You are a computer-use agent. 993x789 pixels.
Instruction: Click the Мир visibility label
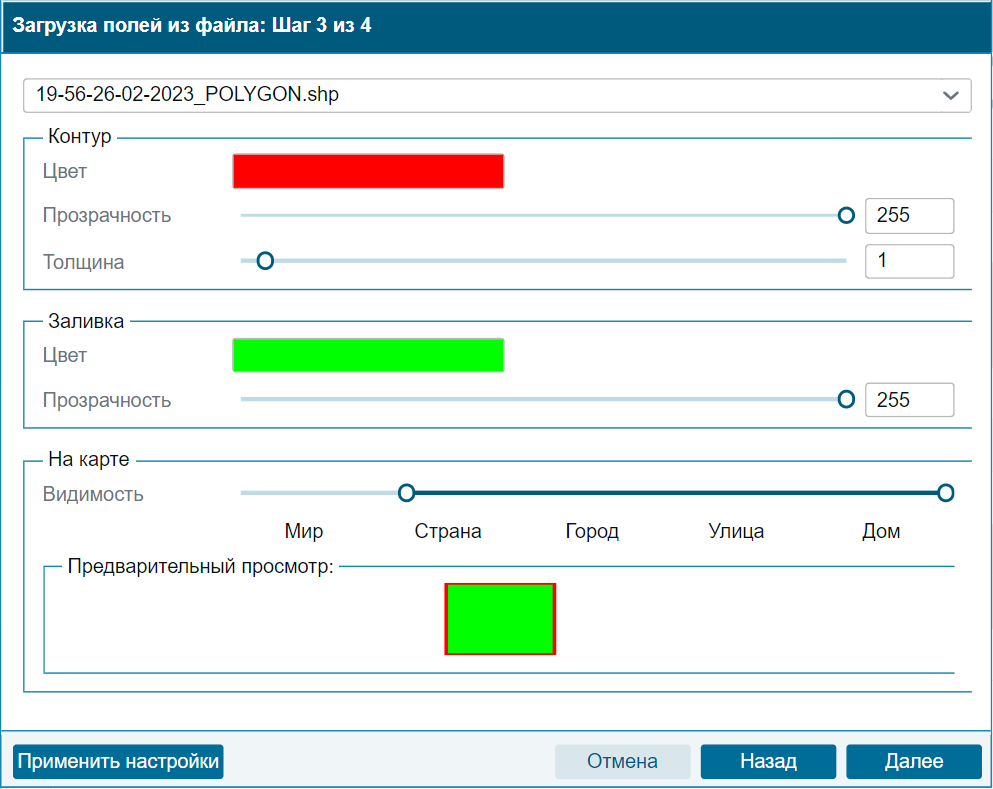(x=304, y=531)
